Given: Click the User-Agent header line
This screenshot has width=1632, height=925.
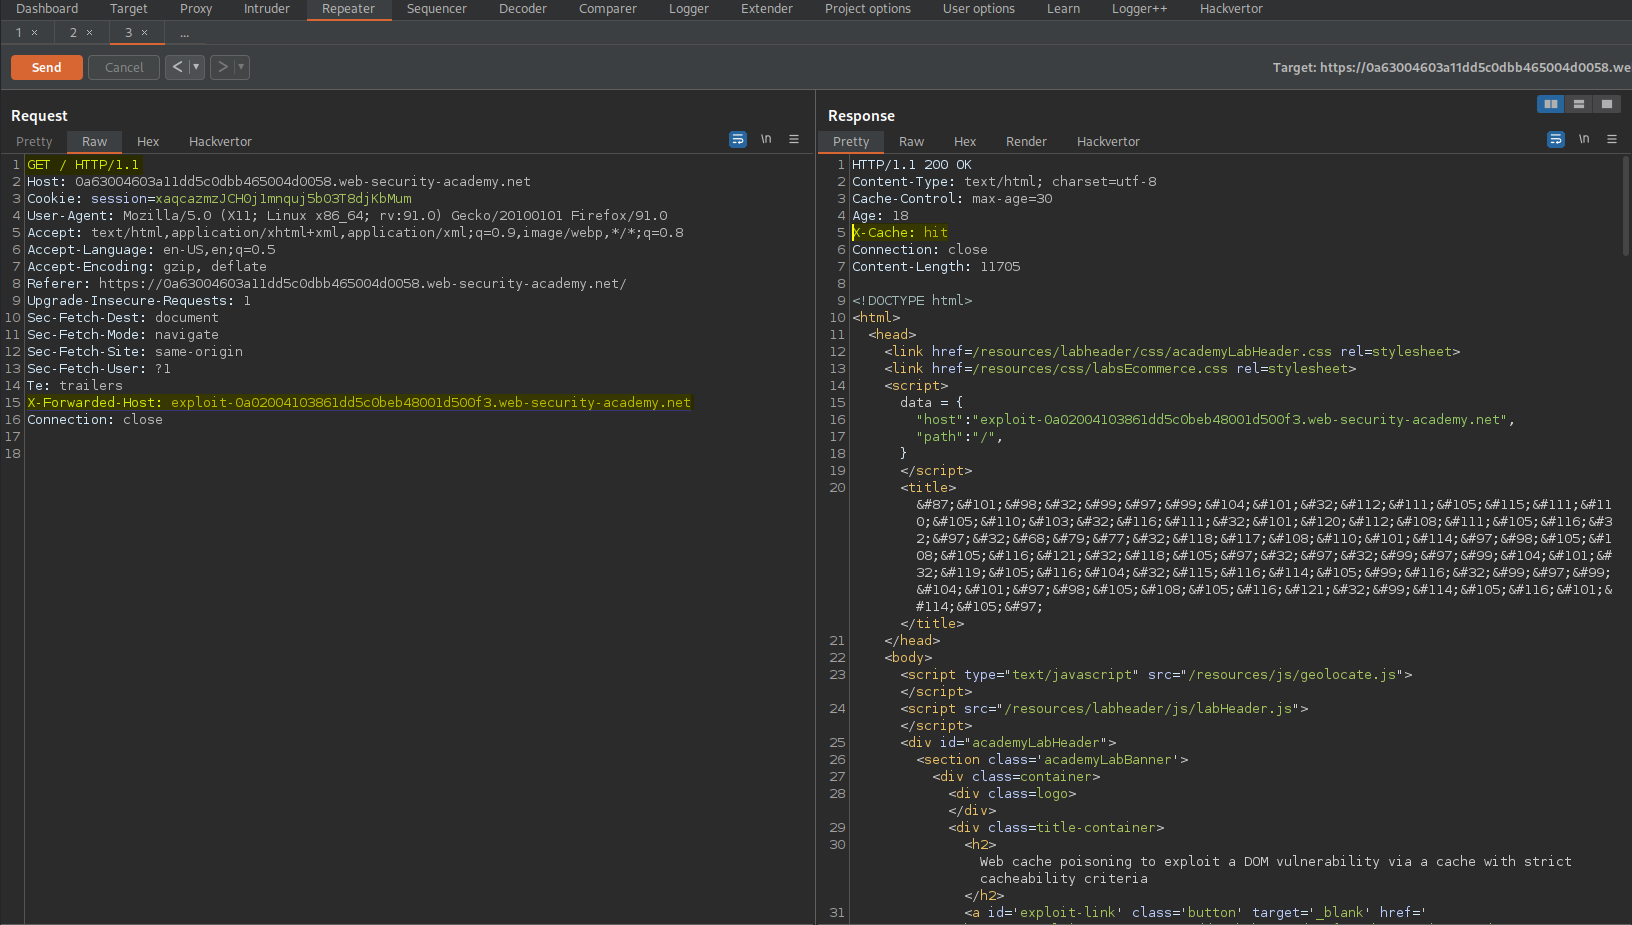Looking at the screenshot, I should pos(347,216).
